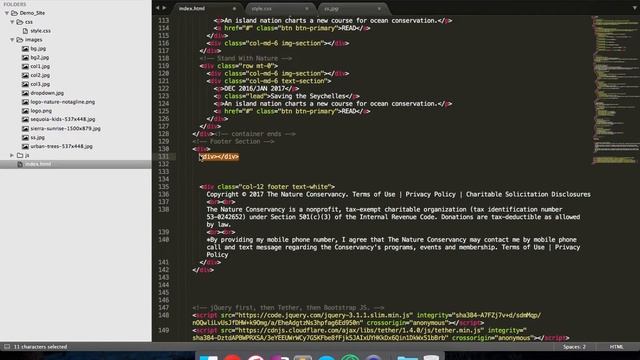
Task: Click the selected <div></div> on line 131
Action: click(x=219, y=157)
